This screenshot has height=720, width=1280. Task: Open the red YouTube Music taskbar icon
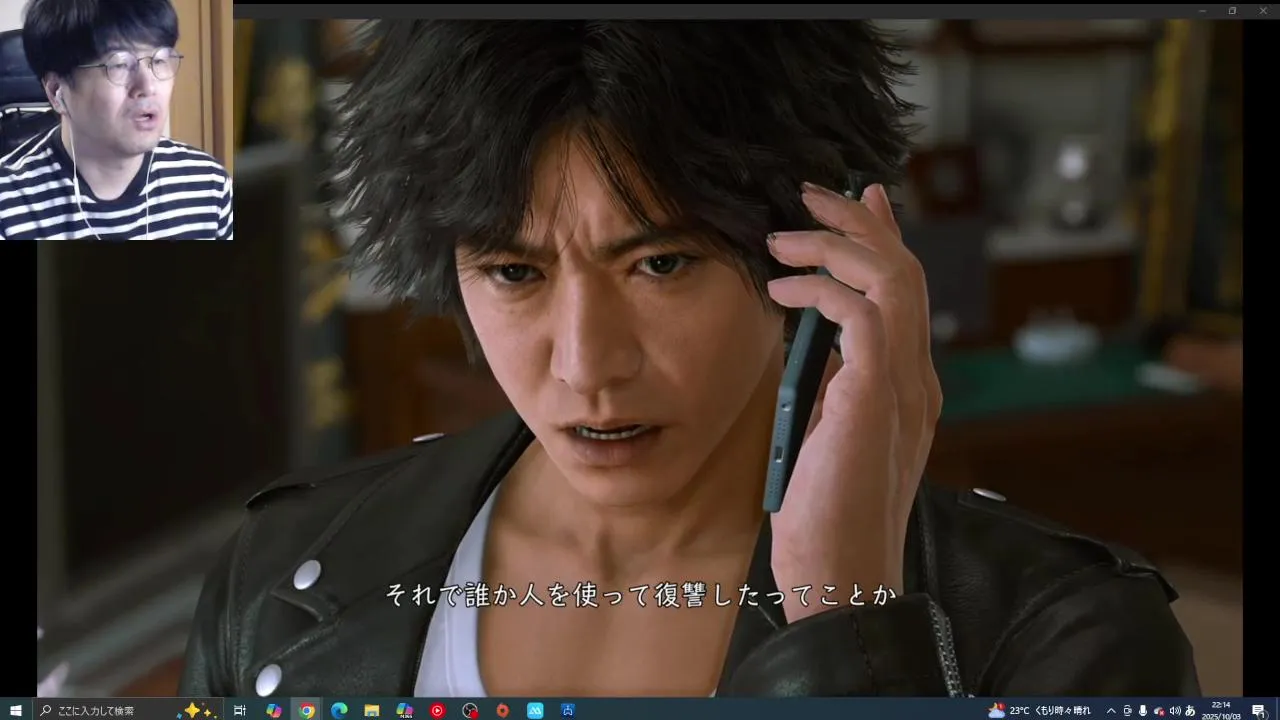point(437,710)
